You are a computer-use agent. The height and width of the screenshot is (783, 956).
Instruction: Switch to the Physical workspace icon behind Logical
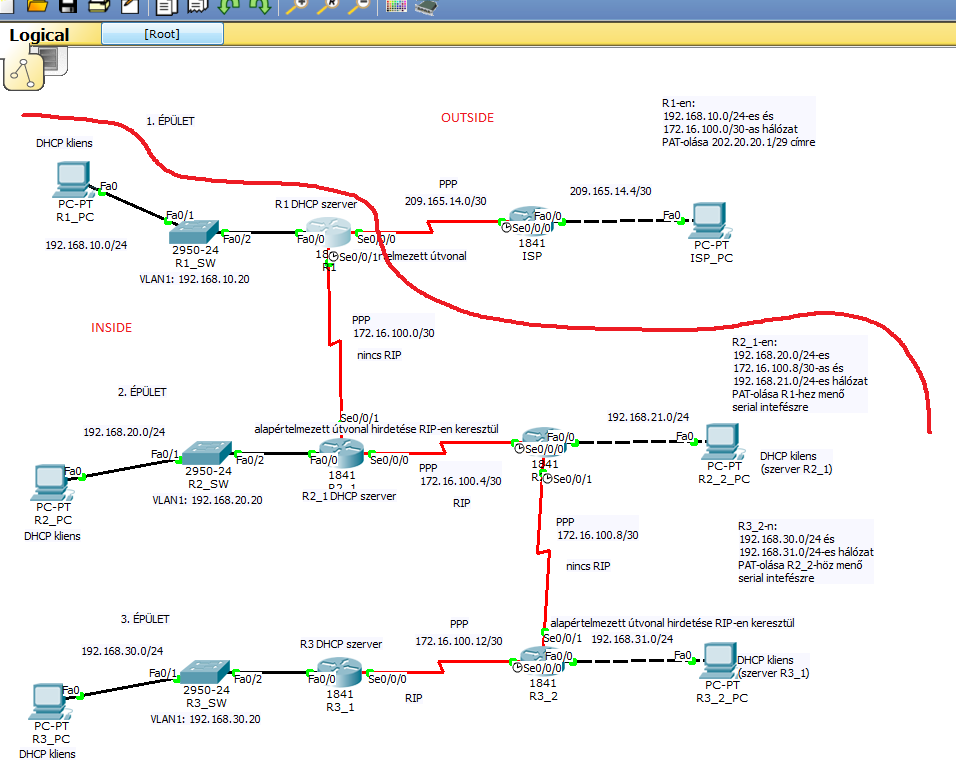[x=57, y=60]
